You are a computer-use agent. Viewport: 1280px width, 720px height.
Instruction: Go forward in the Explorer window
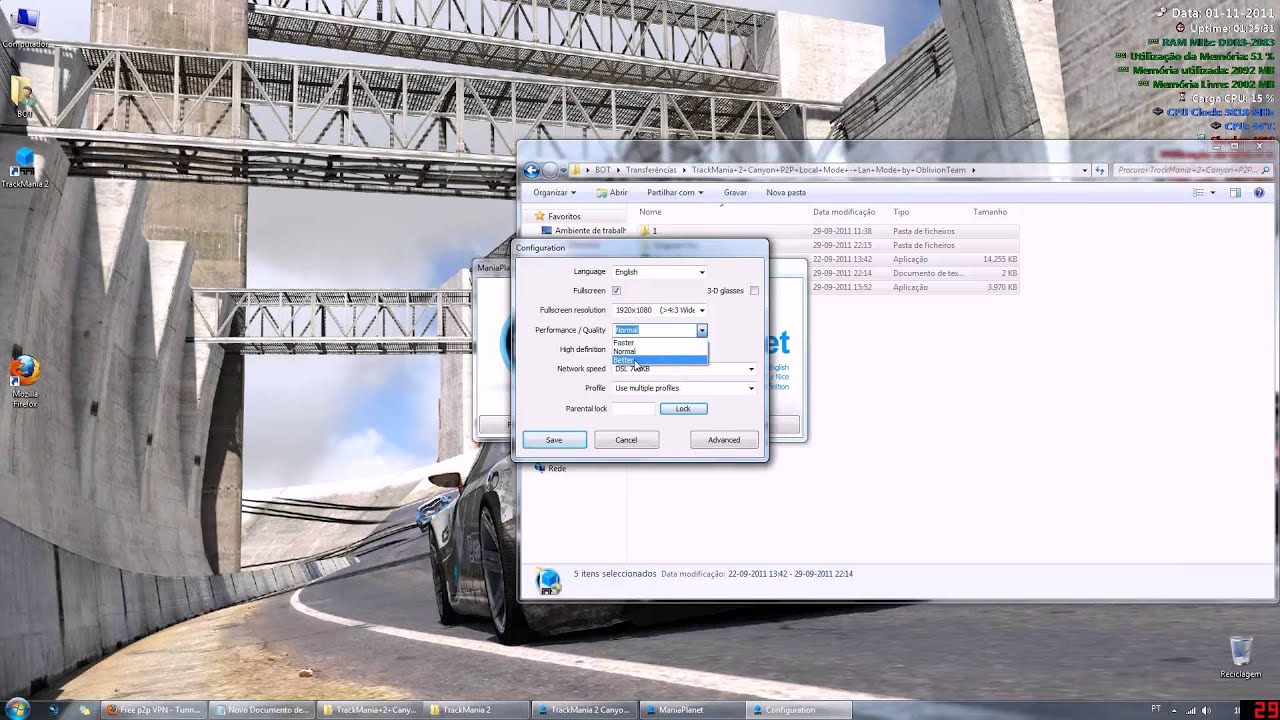(x=550, y=170)
